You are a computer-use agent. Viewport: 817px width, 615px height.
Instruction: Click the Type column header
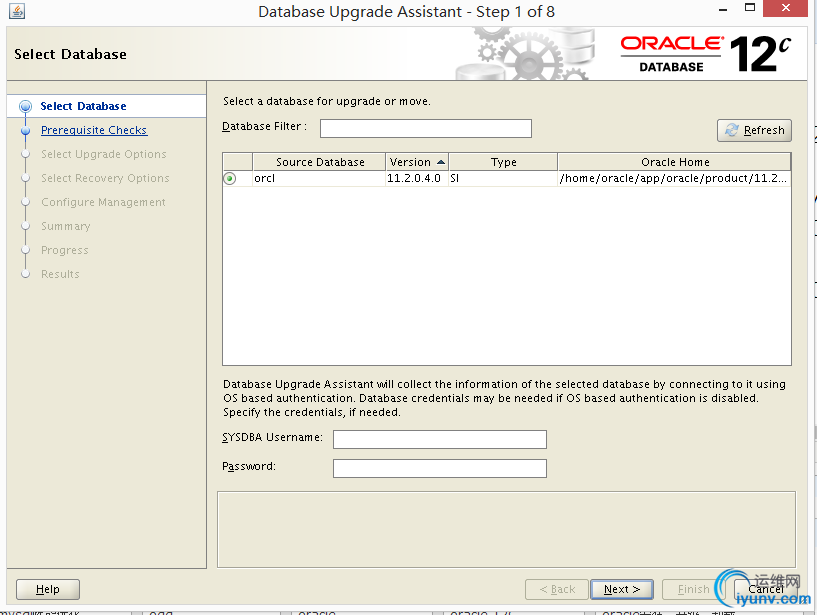pos(503,162)
